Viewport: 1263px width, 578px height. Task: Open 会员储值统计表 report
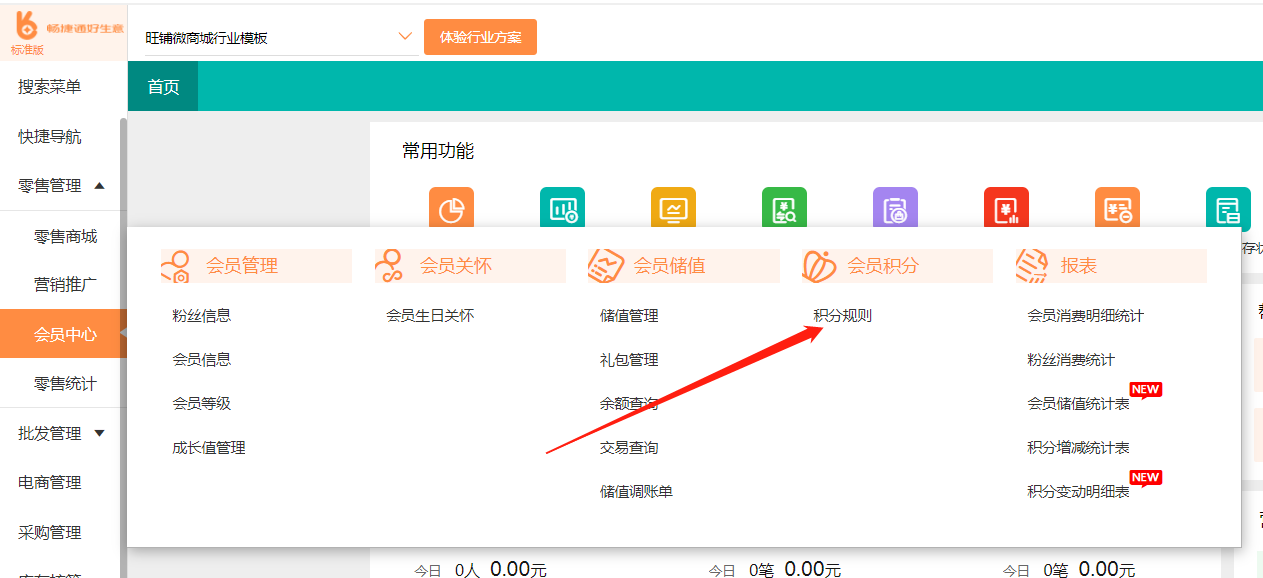pos(1078,404)
